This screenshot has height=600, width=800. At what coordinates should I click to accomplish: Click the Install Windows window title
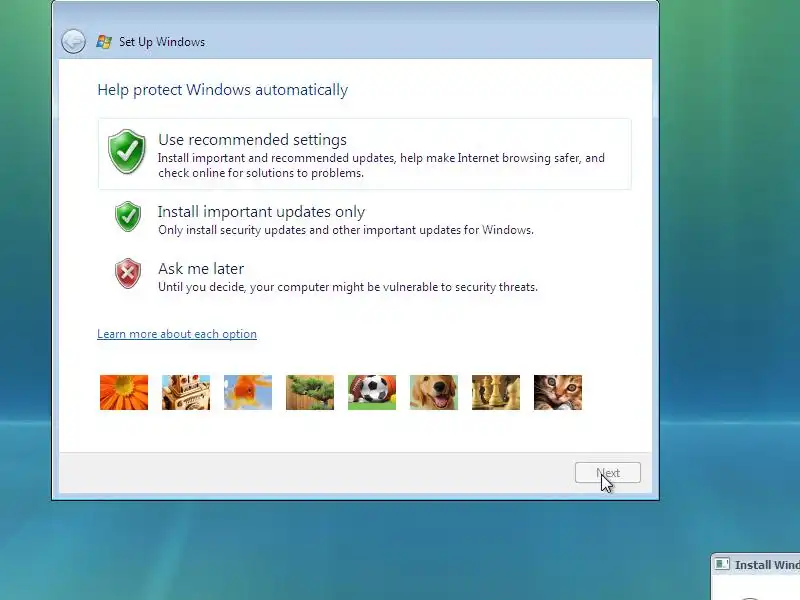coord(767,565)
